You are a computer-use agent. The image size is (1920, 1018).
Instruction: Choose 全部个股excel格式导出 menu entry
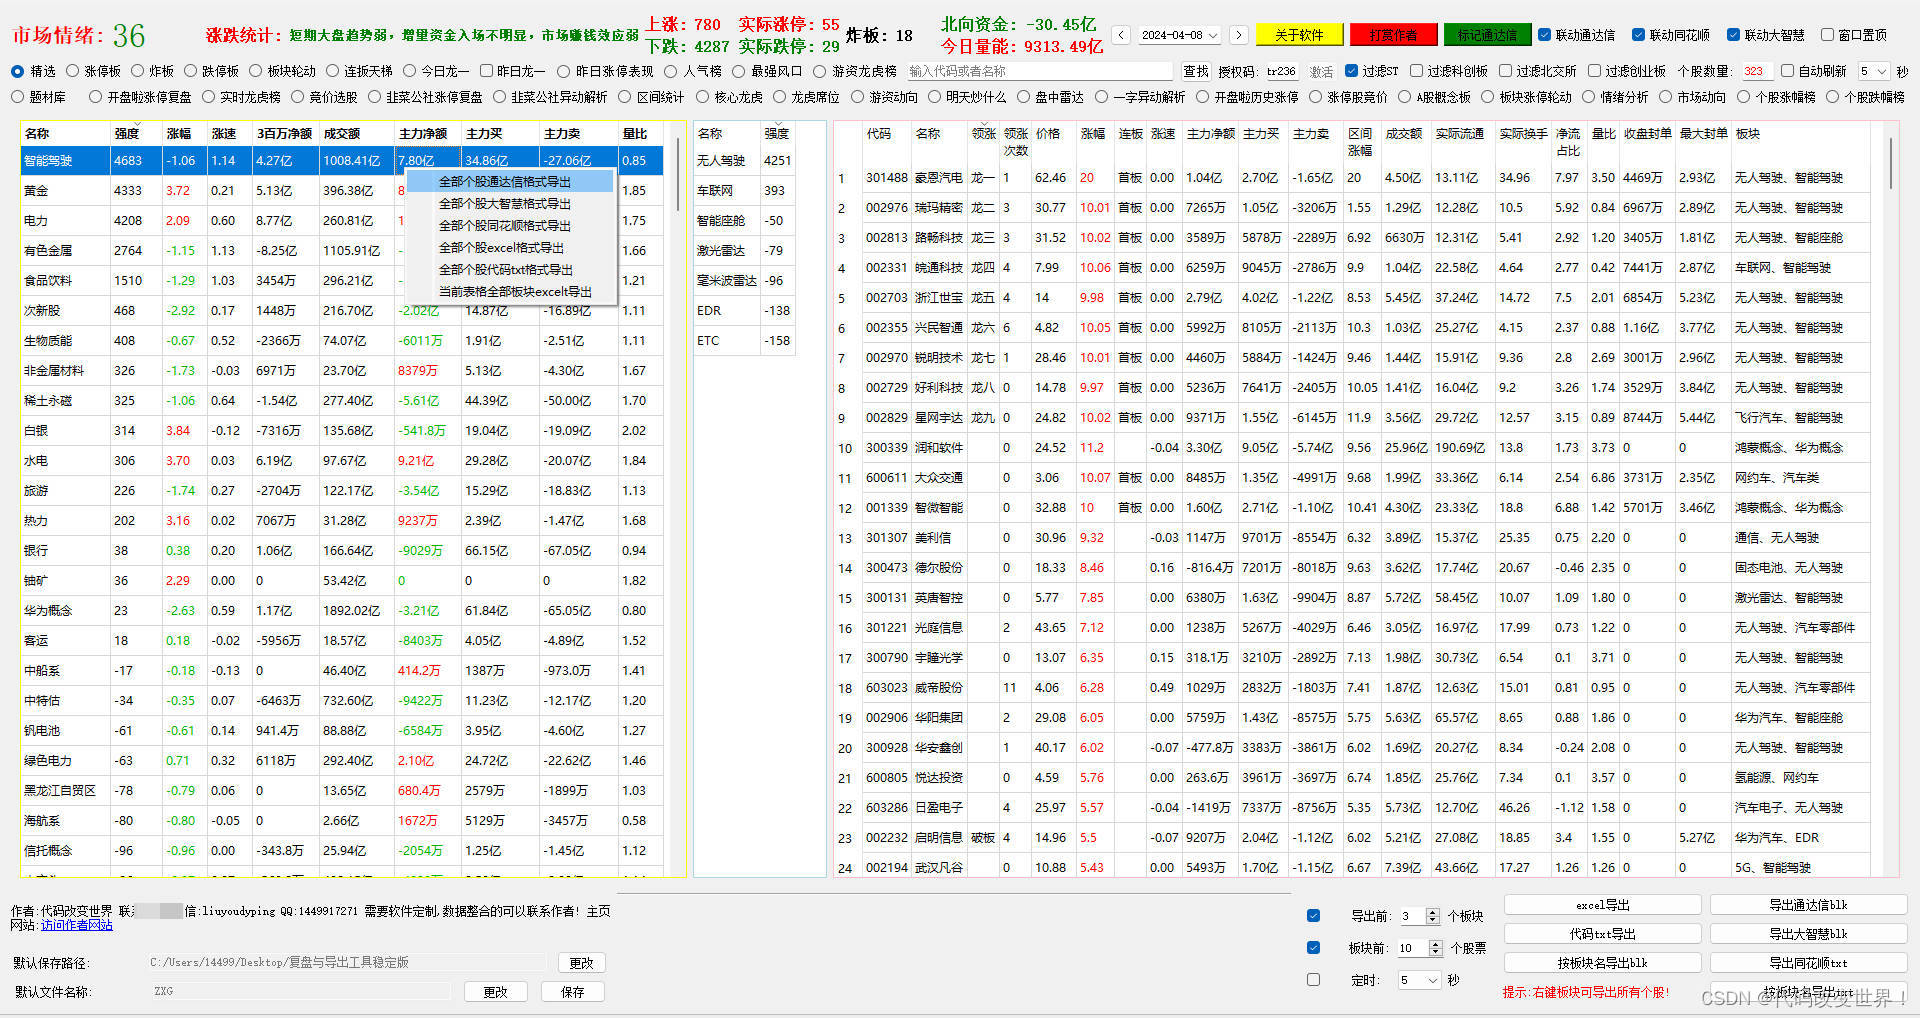[509, 247]
